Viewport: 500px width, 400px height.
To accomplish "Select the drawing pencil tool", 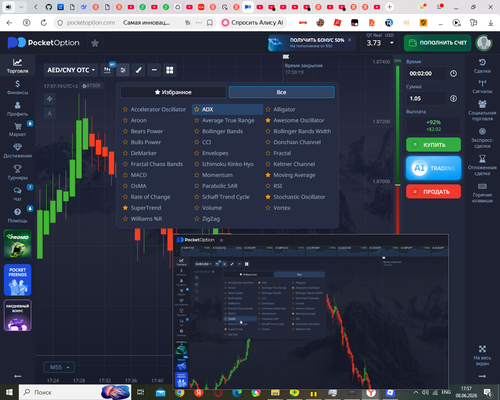I will pos(139,70).
